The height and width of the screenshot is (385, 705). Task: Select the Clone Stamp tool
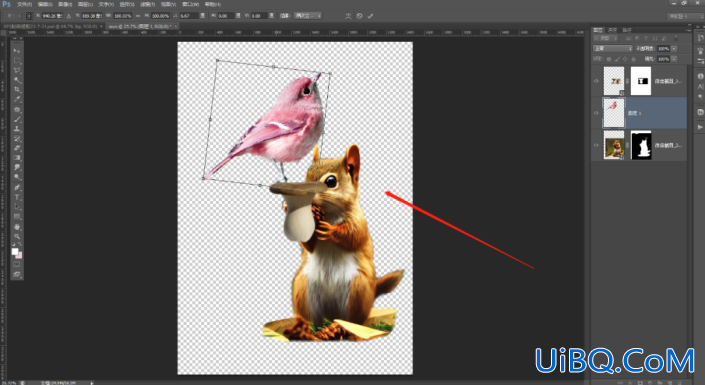(x=17, y=129)
